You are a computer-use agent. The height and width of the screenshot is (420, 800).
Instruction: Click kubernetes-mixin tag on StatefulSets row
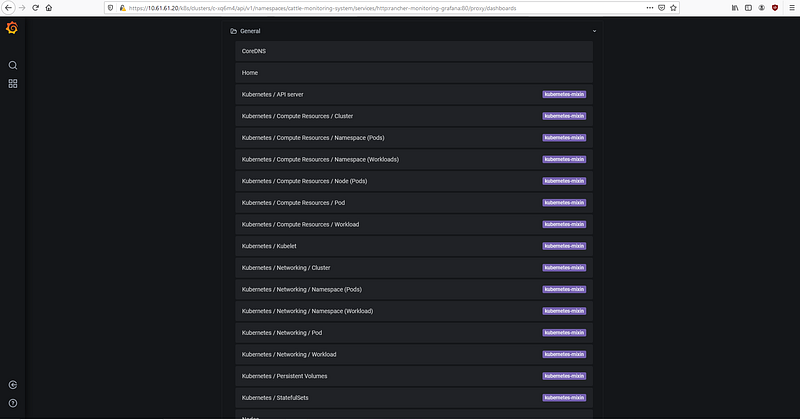pyautogui.click(x=564, y=398)
